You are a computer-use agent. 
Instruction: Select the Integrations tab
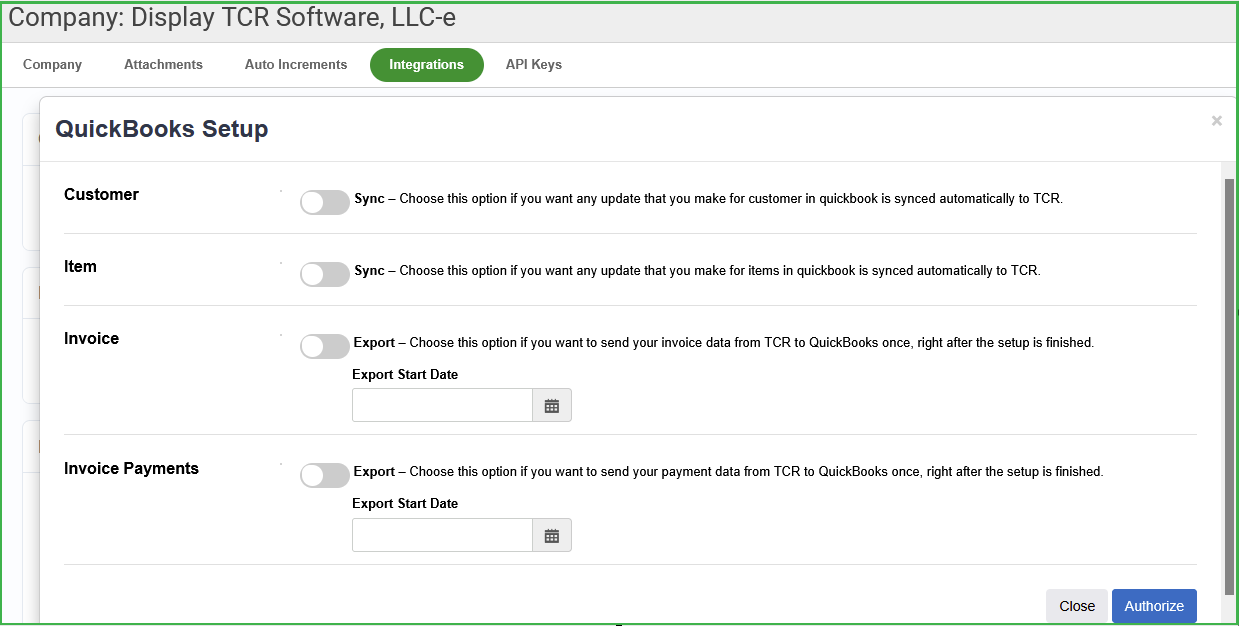pyautogui.click(x=427, y=64)
